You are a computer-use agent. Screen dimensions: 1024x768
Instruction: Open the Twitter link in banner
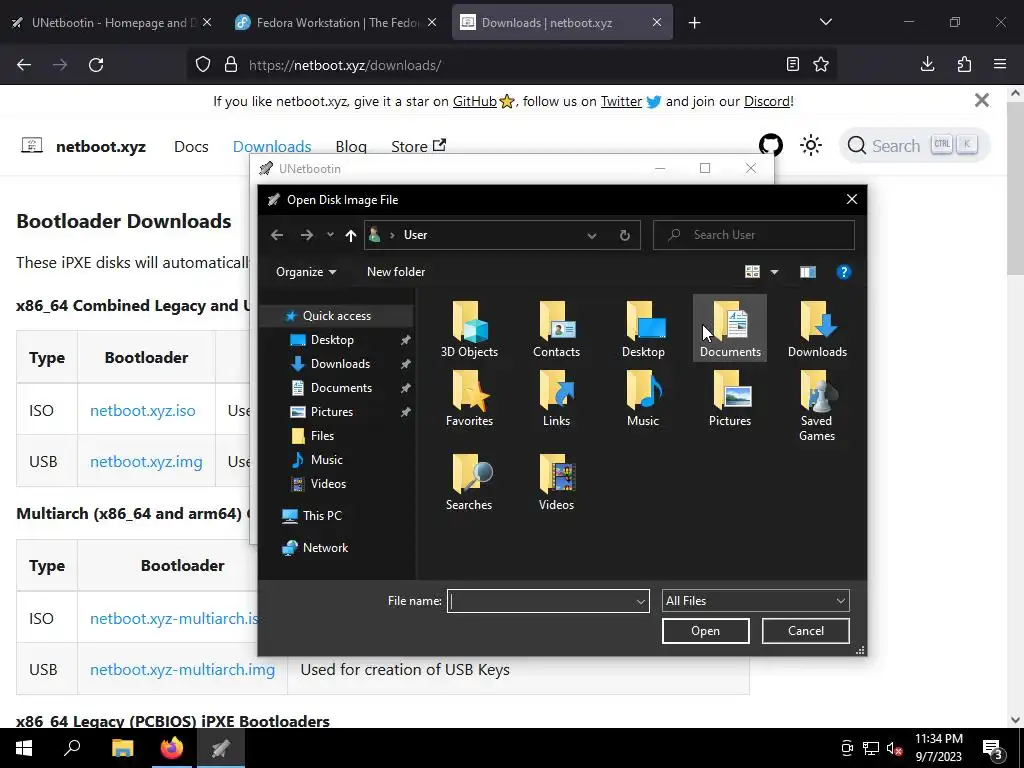tap(621, 101)
